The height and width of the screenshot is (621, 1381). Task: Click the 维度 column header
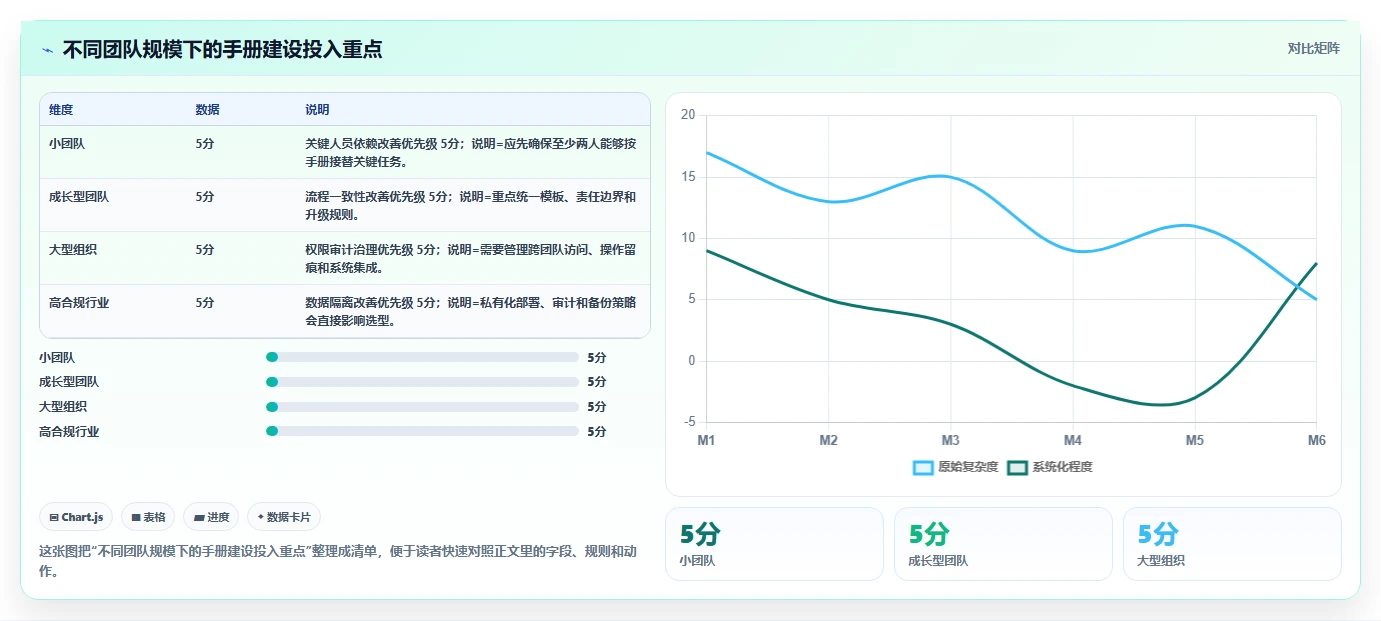pos(61,109)
